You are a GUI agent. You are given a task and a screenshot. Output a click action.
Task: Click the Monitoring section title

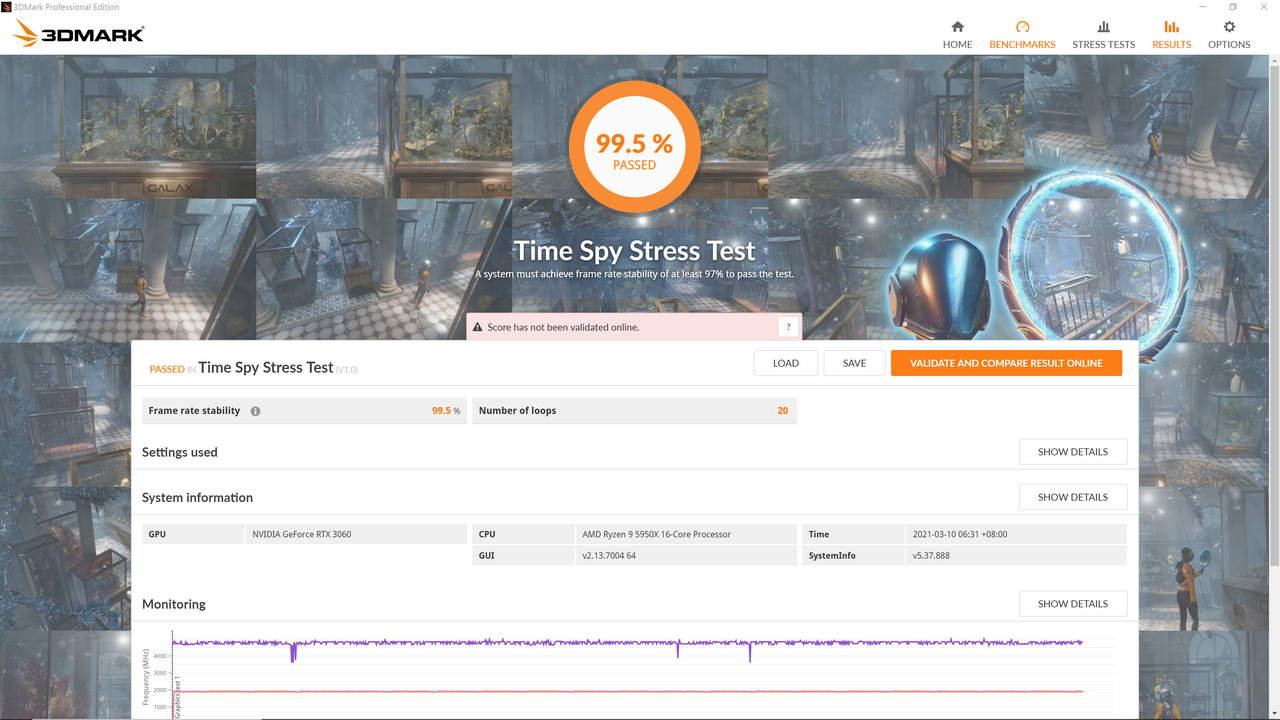(174, 604)
